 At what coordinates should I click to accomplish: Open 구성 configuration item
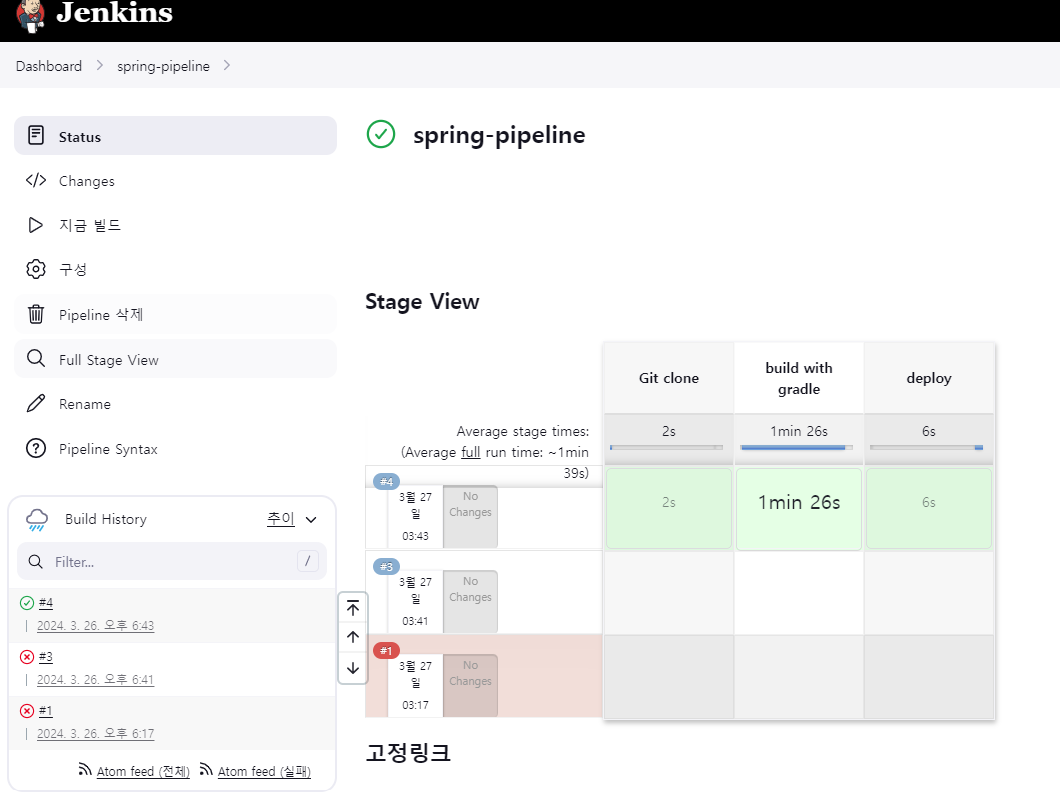click(x=175, y=270)
